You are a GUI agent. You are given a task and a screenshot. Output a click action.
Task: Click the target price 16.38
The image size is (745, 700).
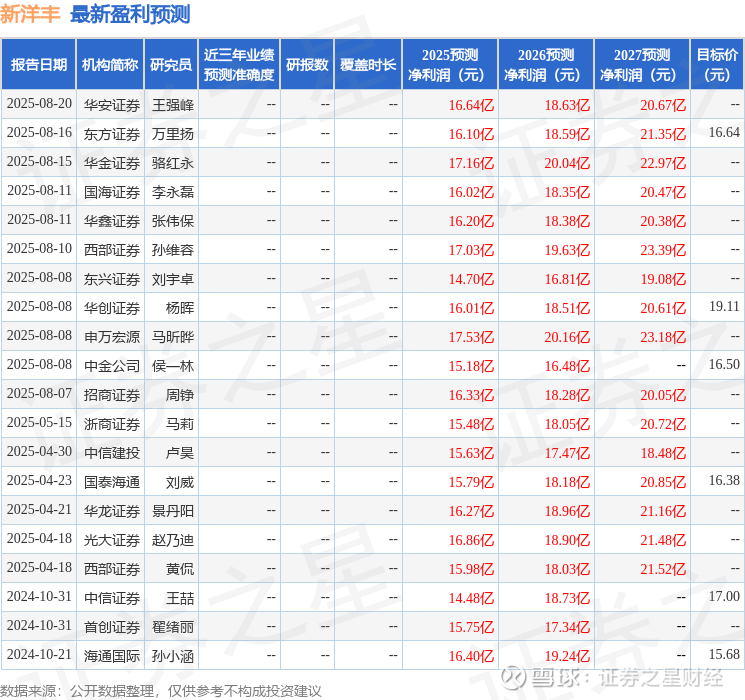click(x=724, y=480)
